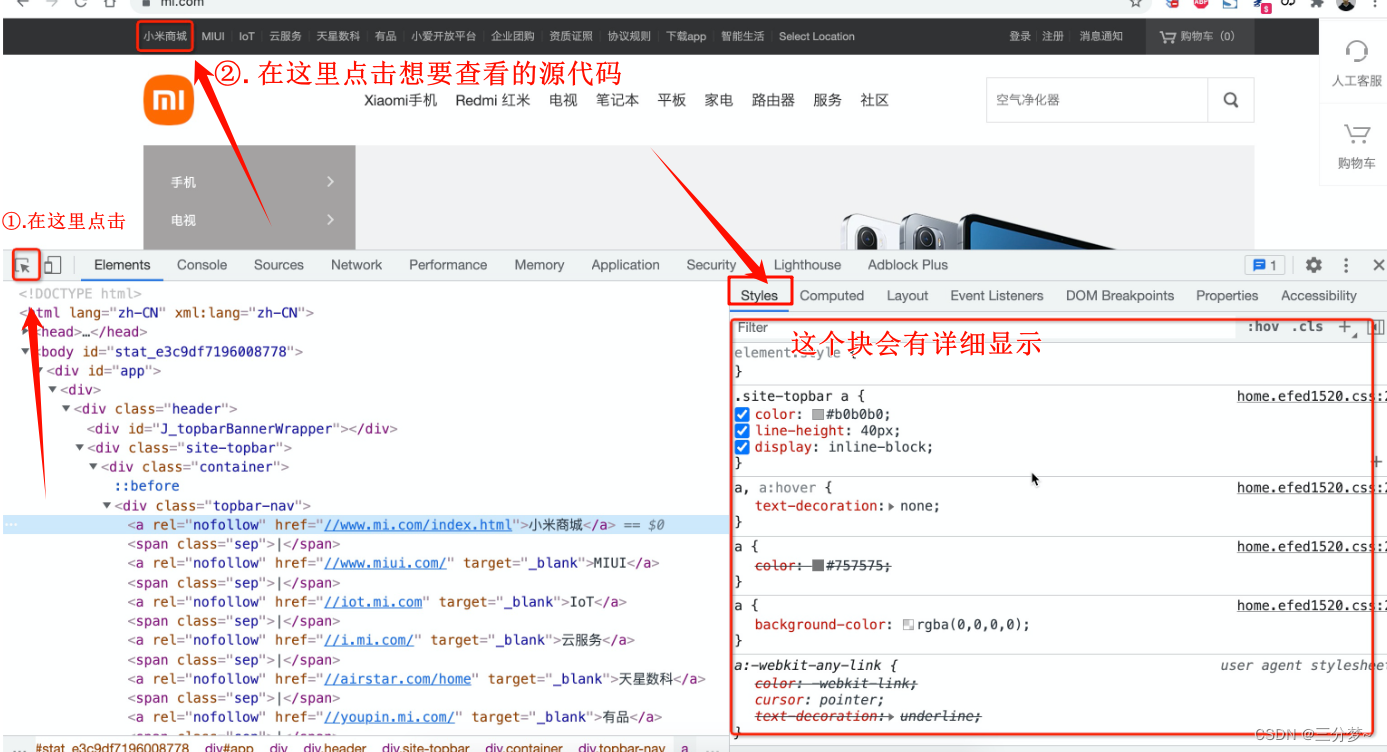Image resolution: width=1387 pixels, height=752 pixels.
Task: Open the DOM Breakpoints pane
Action: [x=1120, y=296]
